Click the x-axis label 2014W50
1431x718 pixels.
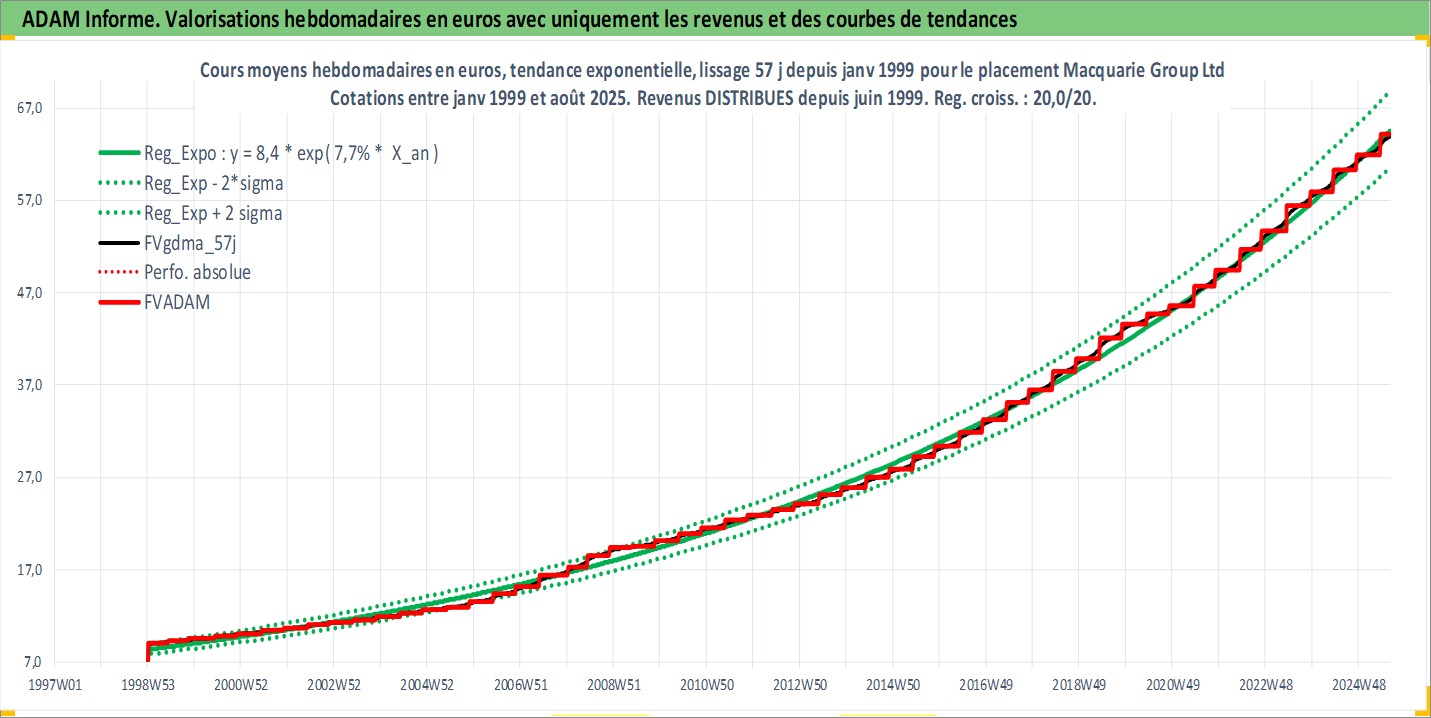892,685
